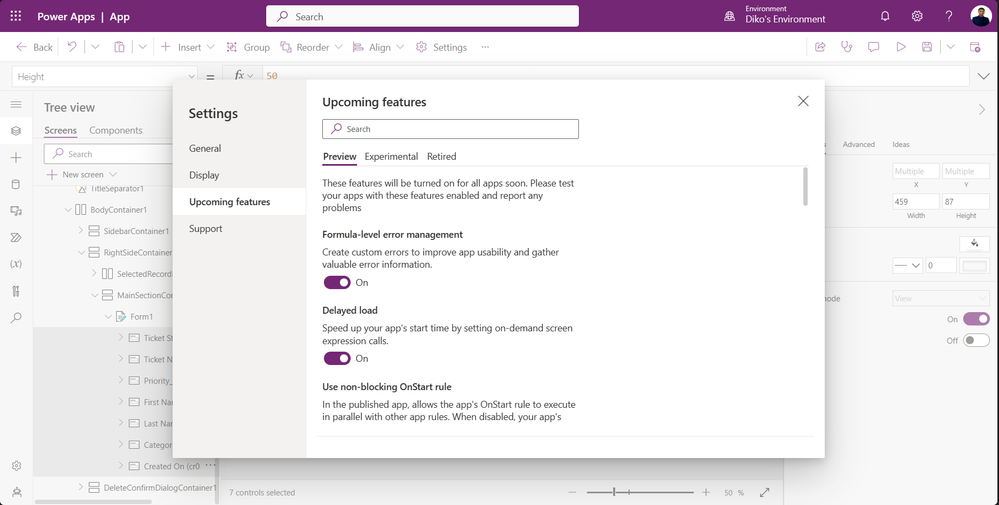Switch to the Retired tab

[x=442, y=157]
